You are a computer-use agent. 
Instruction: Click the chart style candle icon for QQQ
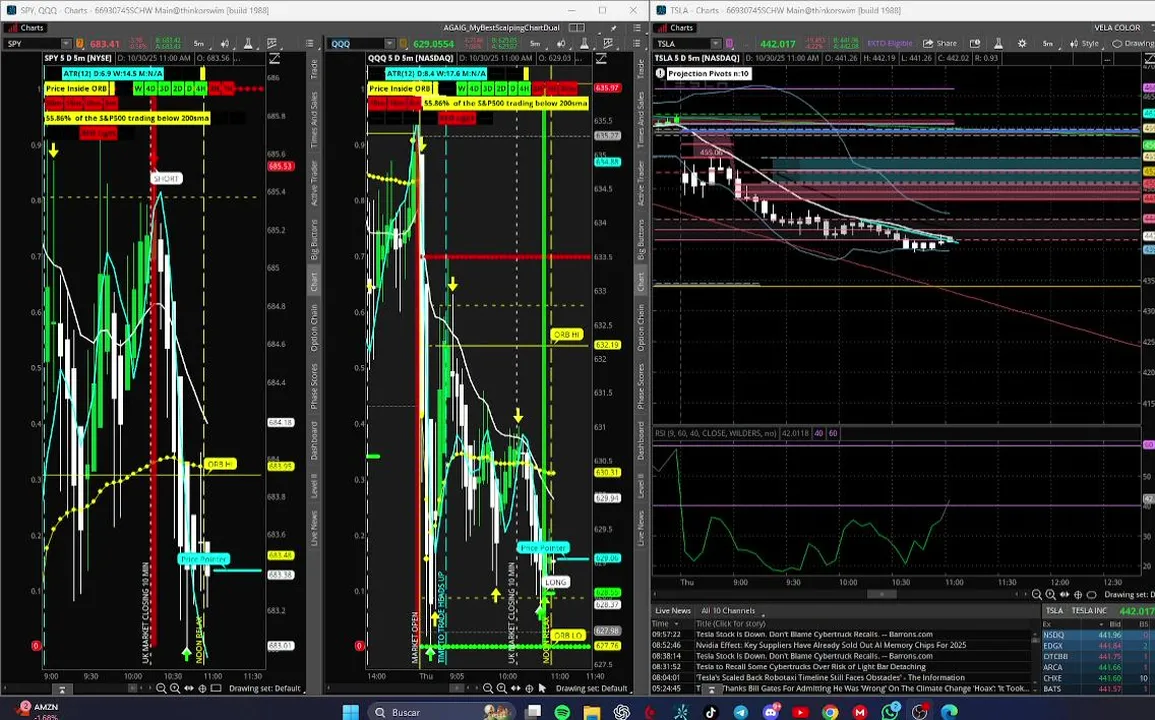tap(561, 43)
